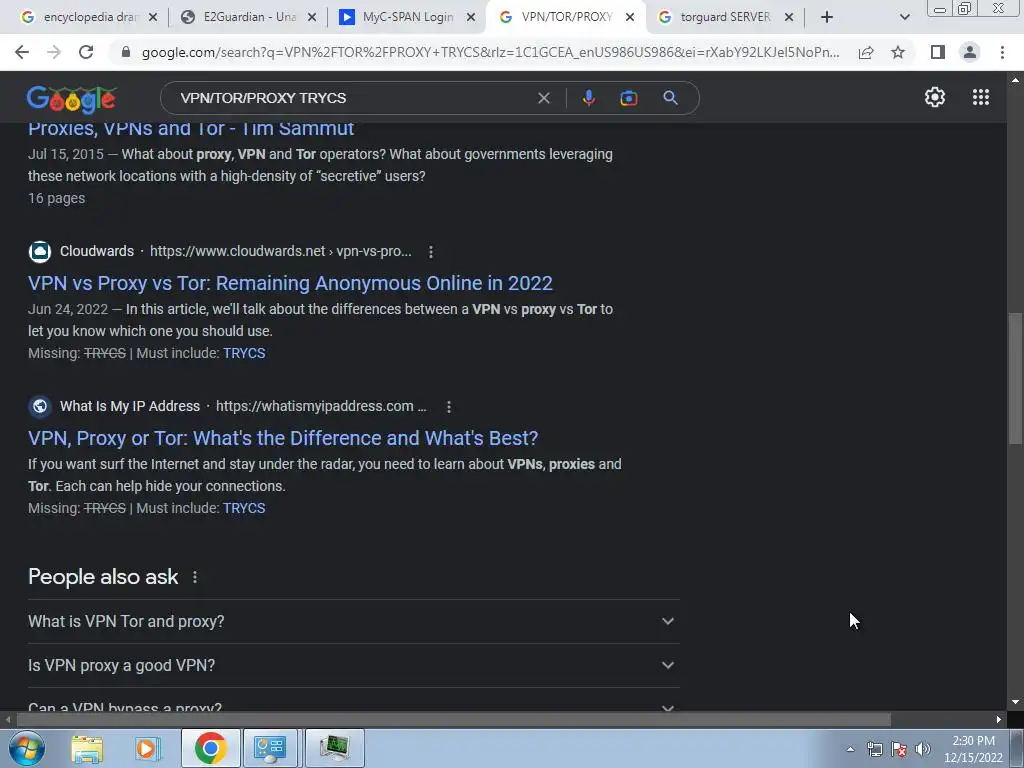Clear the search box with X
This screenshot has width=1024, height=768.
pos(543,98)
